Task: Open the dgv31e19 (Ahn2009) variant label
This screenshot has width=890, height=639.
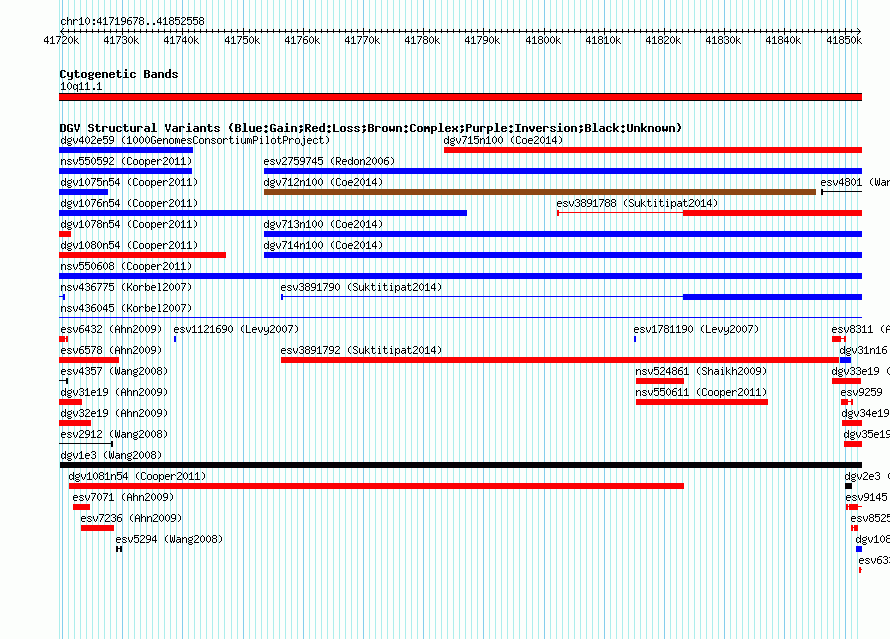Action: 114,392
